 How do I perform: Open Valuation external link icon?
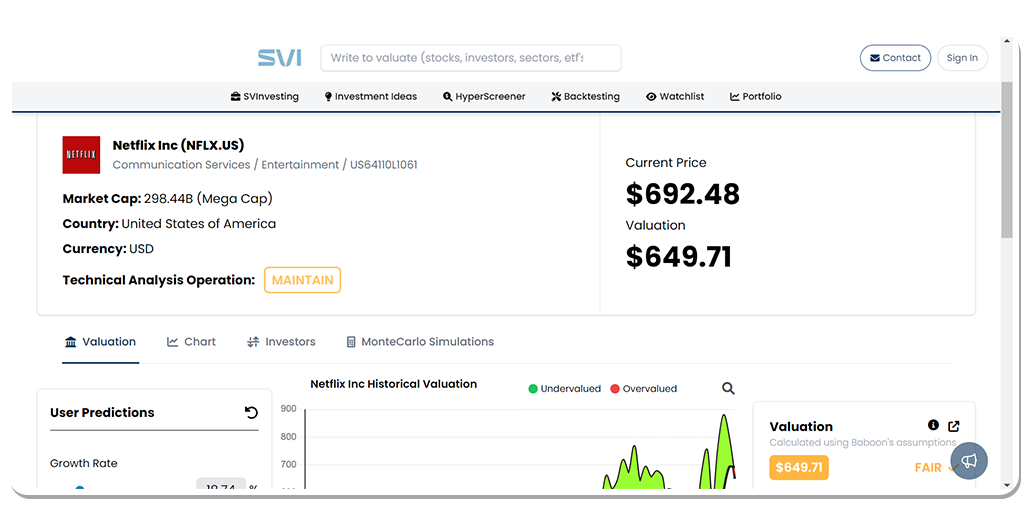point(953,426)
